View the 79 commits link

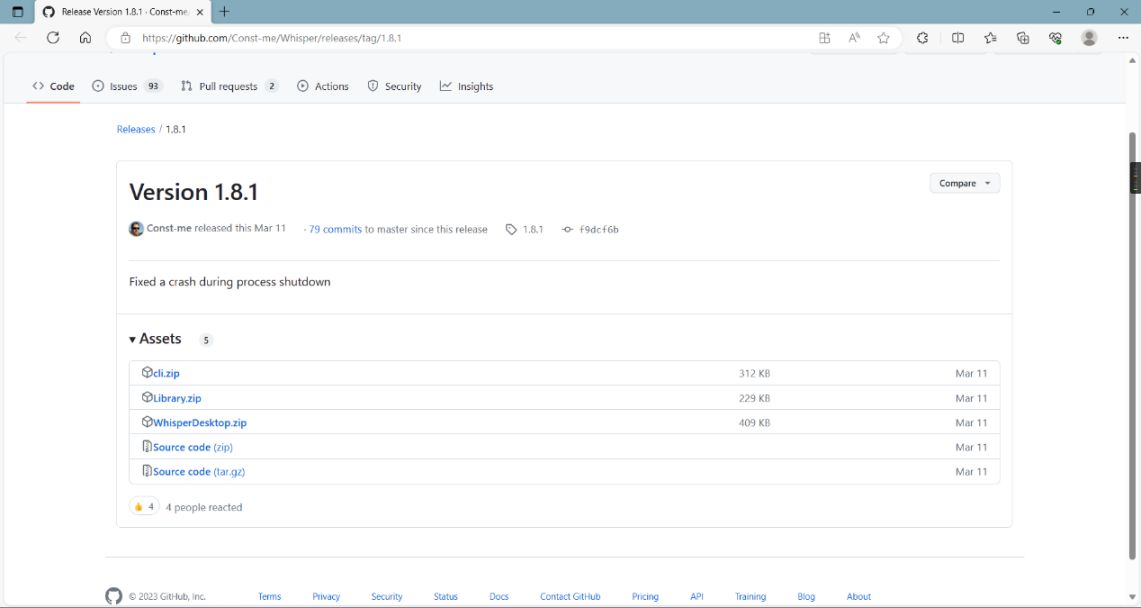pyautogui.click(x=335, y=229)
